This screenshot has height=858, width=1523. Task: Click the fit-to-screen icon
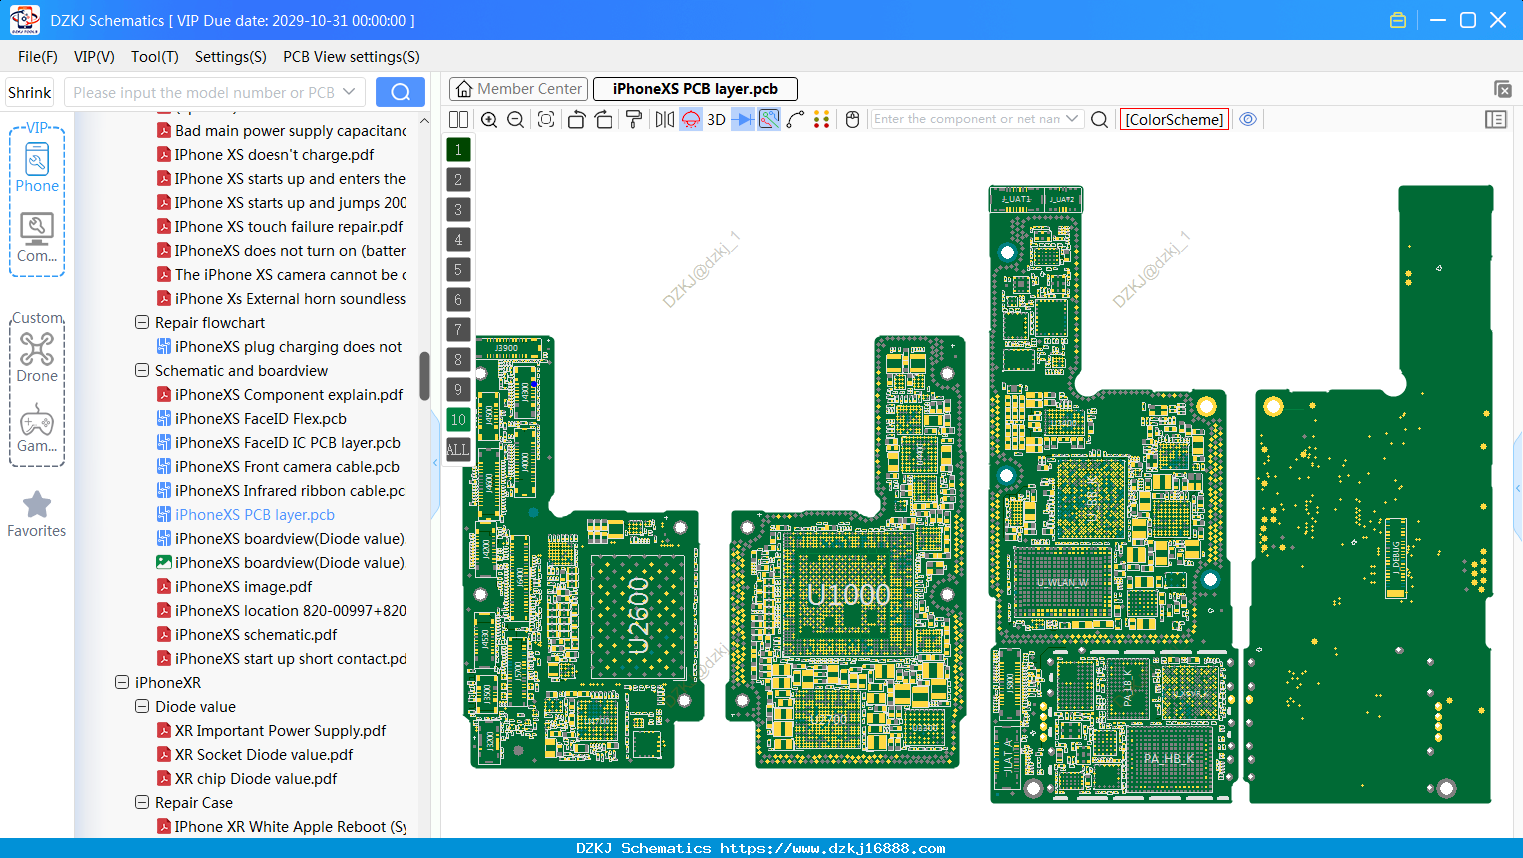tap(546, 119)
